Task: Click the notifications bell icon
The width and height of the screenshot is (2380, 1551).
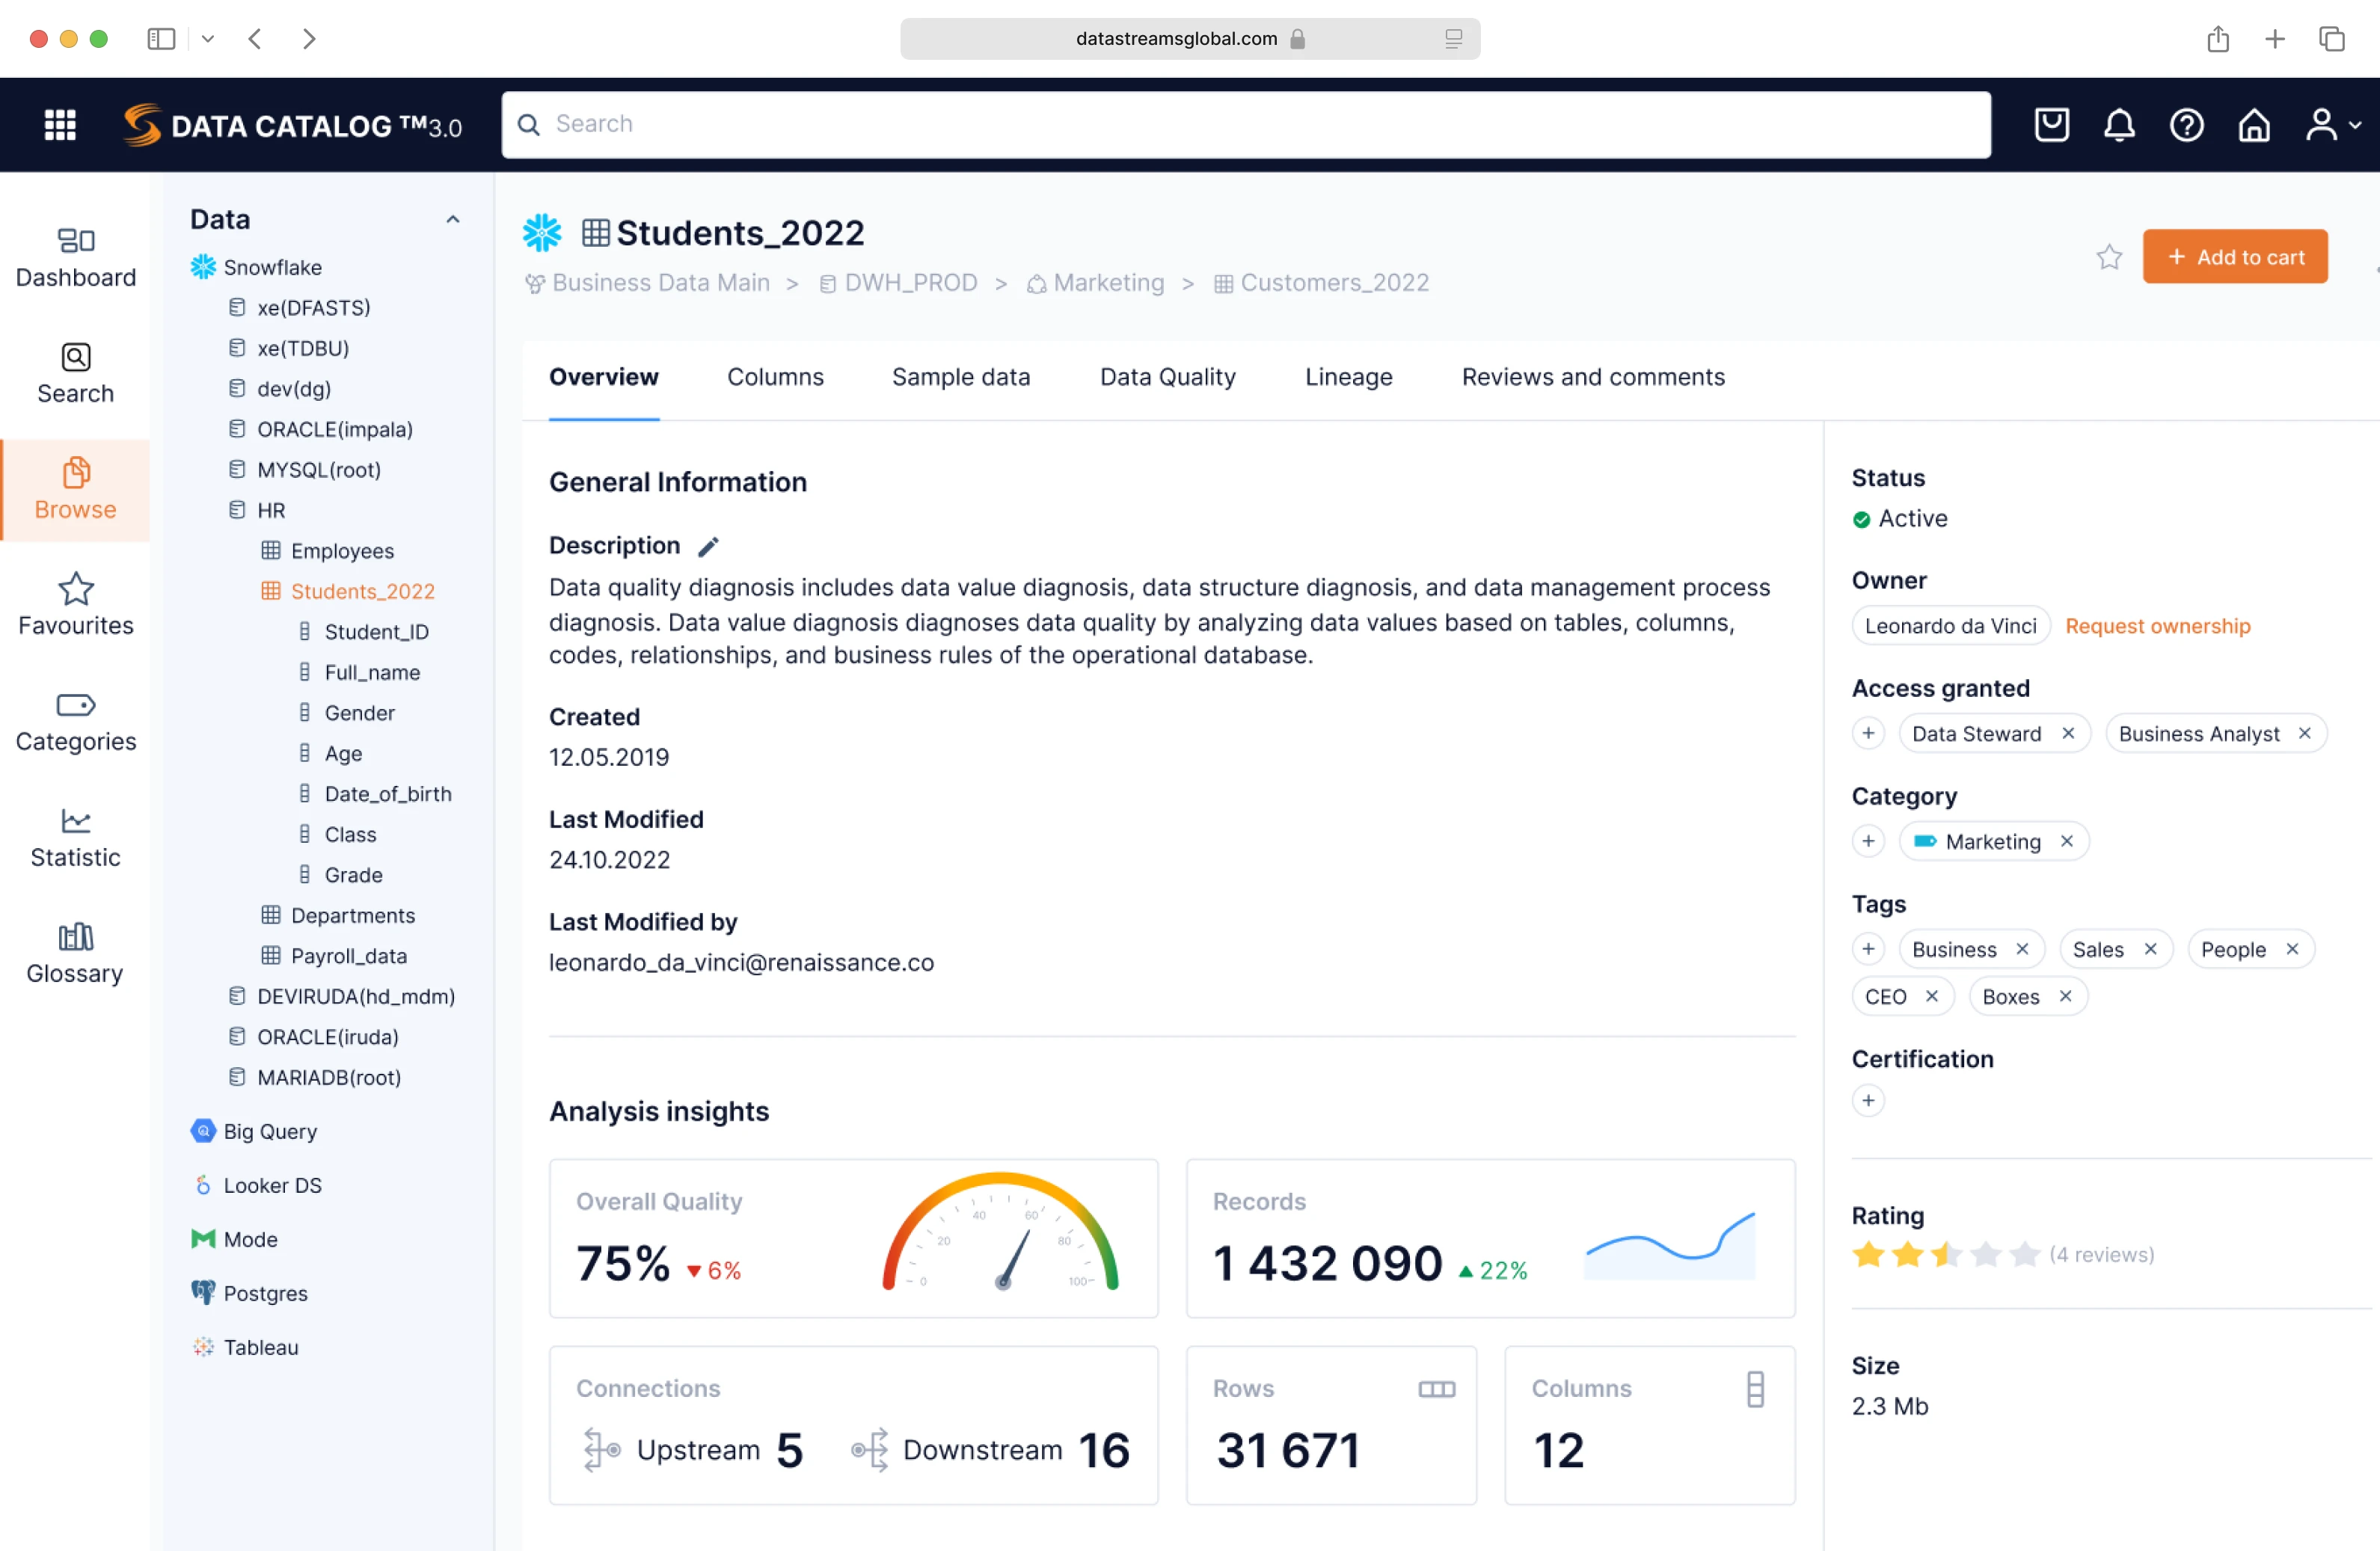Action: click(2119, 125)
